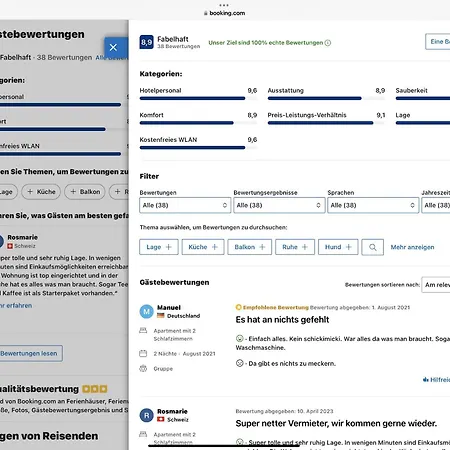Click the plus icon in Lage topic chip
The image size is (450, 450).
(x=169, y=247)
